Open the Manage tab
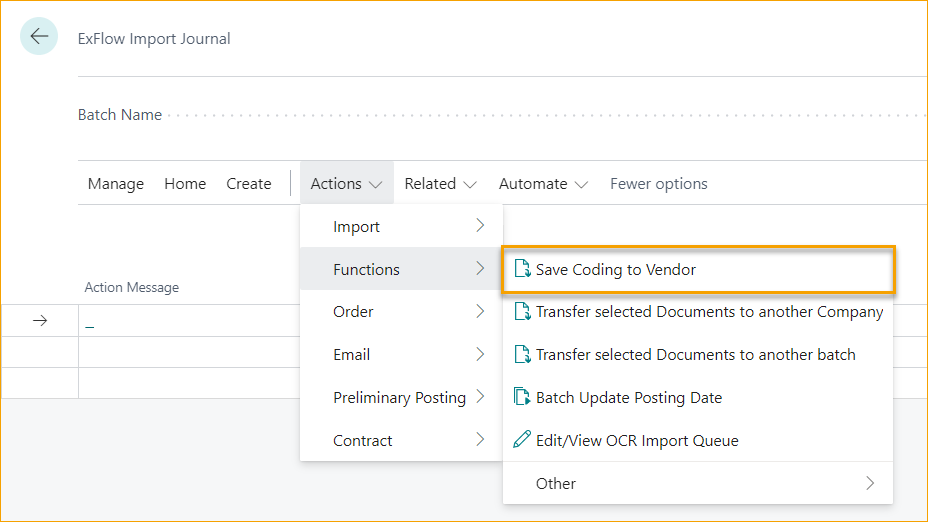Viewport: 928px width, 522px height. (116, 183)
